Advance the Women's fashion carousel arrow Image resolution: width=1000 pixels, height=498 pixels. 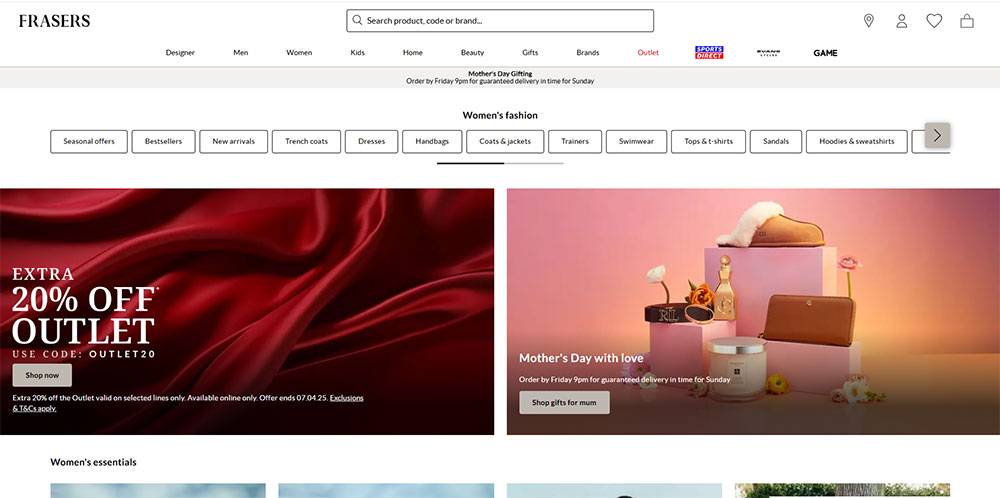tap(937, 135)
